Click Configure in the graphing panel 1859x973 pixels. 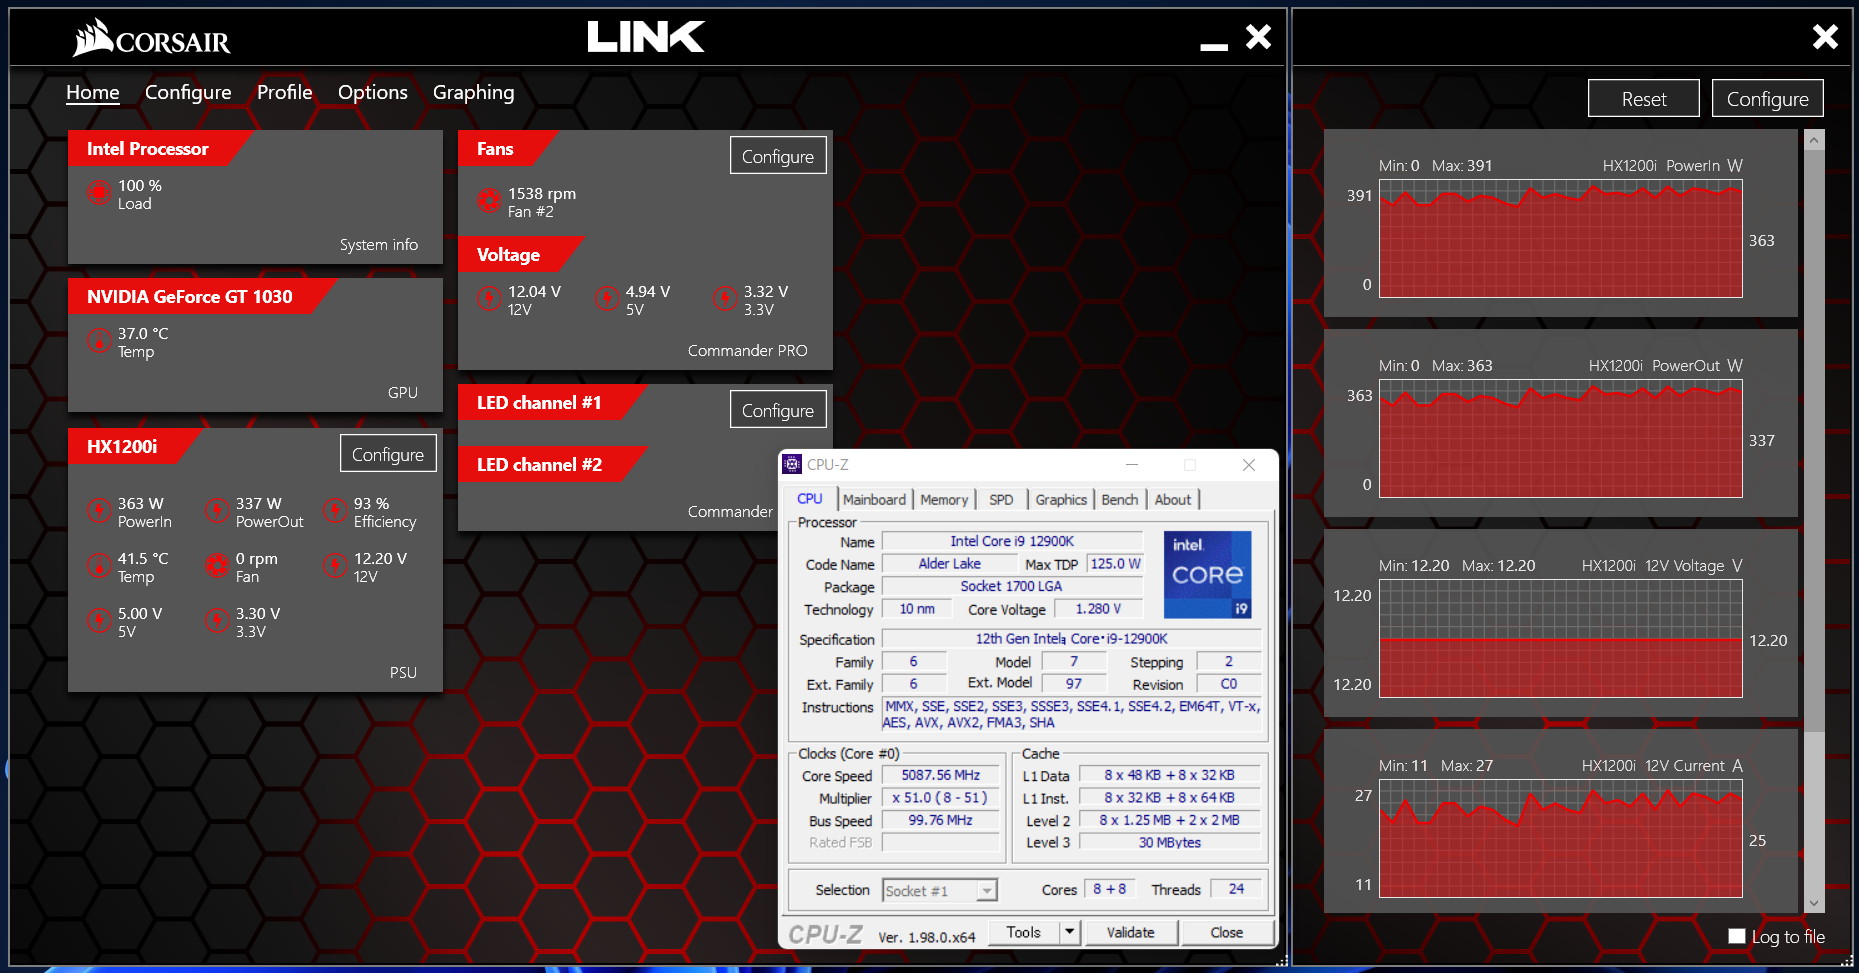pos(1767,98)
